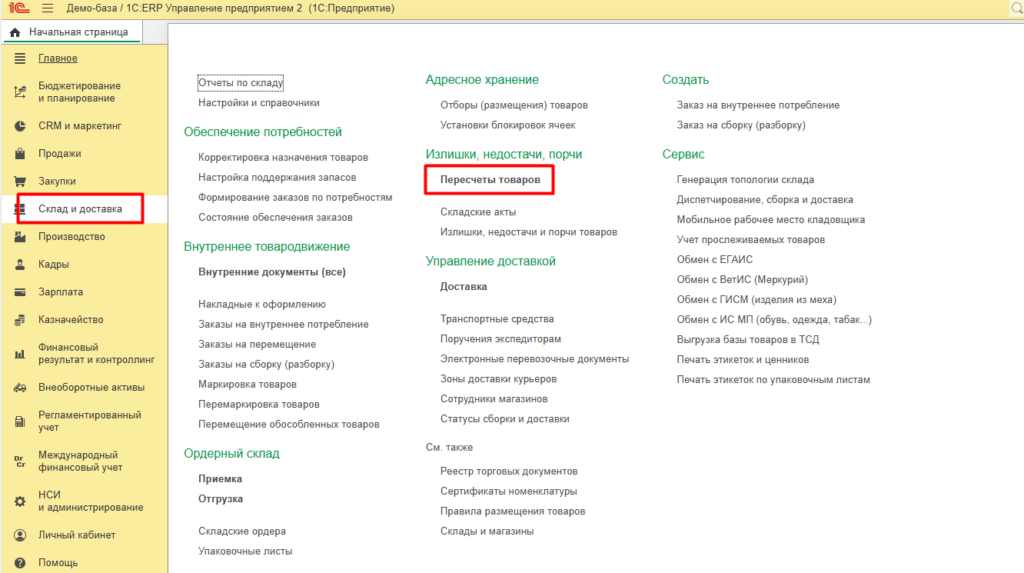Open Складские ордера
The image size is (1024, 573).
coord(242,531)
